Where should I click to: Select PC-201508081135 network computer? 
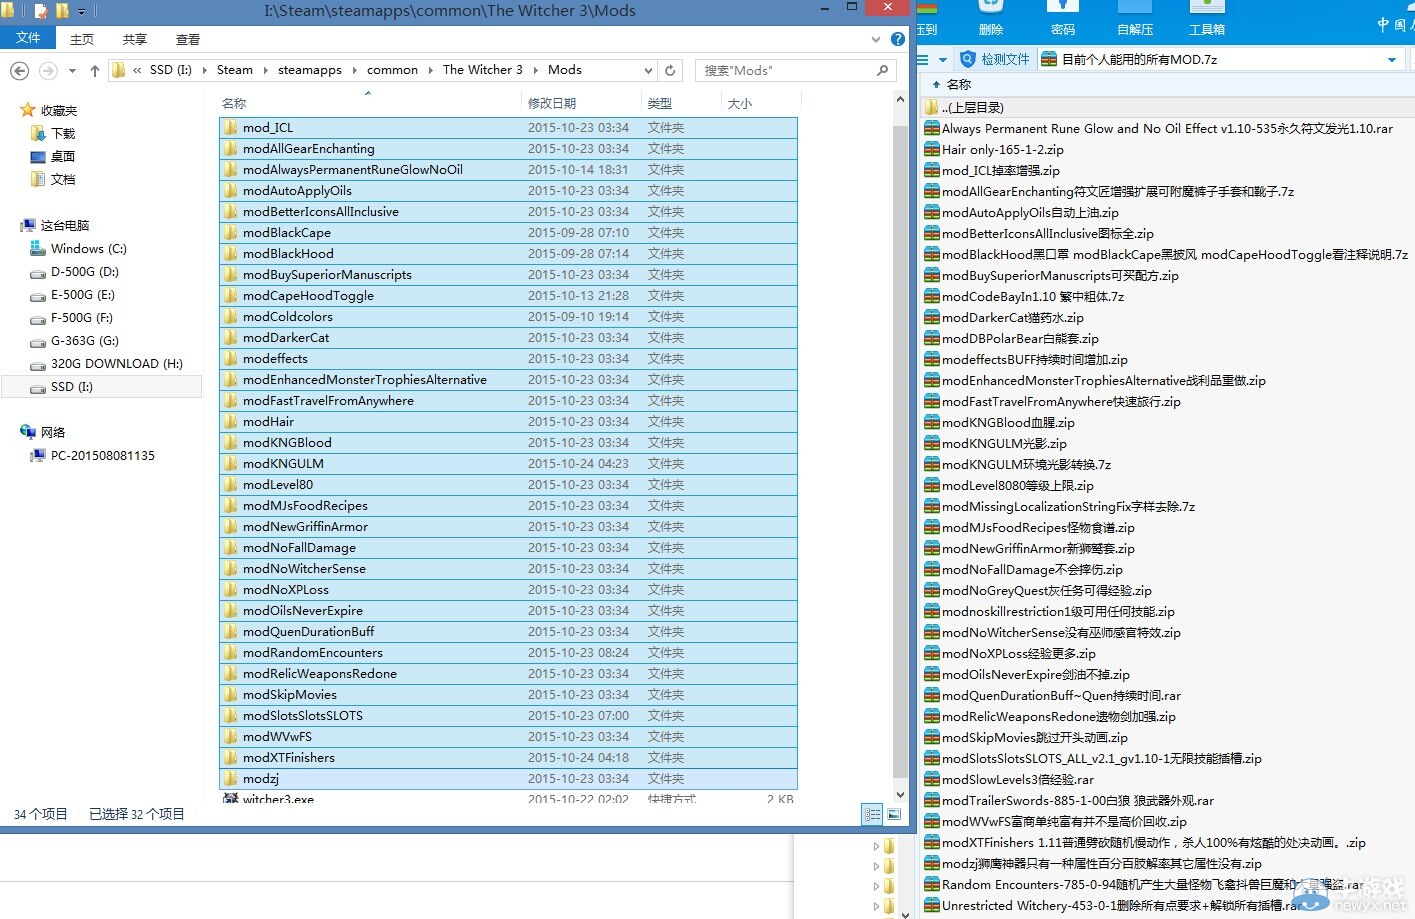(x=93, y=455)
